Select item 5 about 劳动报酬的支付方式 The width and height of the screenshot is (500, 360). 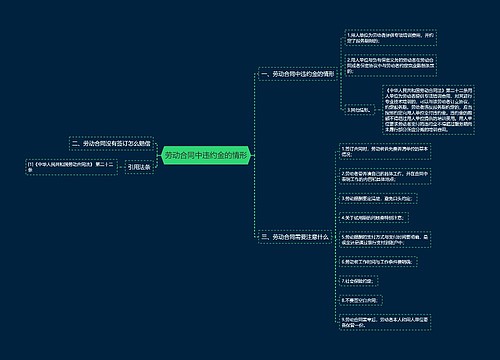point(385,240)
